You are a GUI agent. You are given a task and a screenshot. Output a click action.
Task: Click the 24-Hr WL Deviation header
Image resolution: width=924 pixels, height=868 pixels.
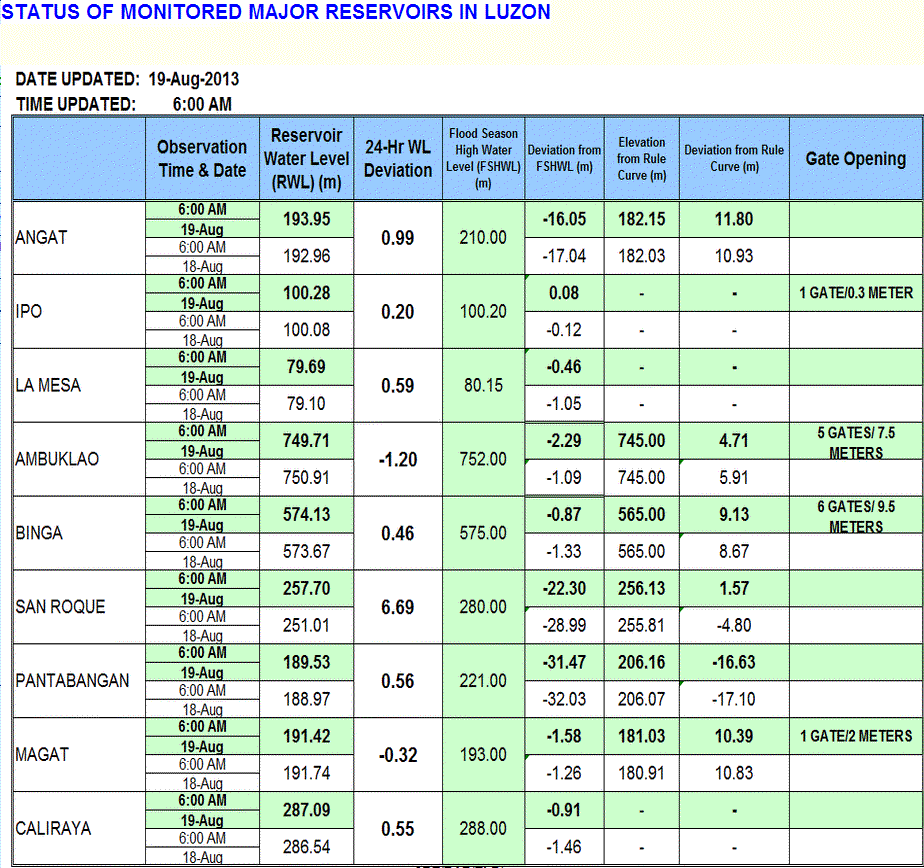(397, 159)
